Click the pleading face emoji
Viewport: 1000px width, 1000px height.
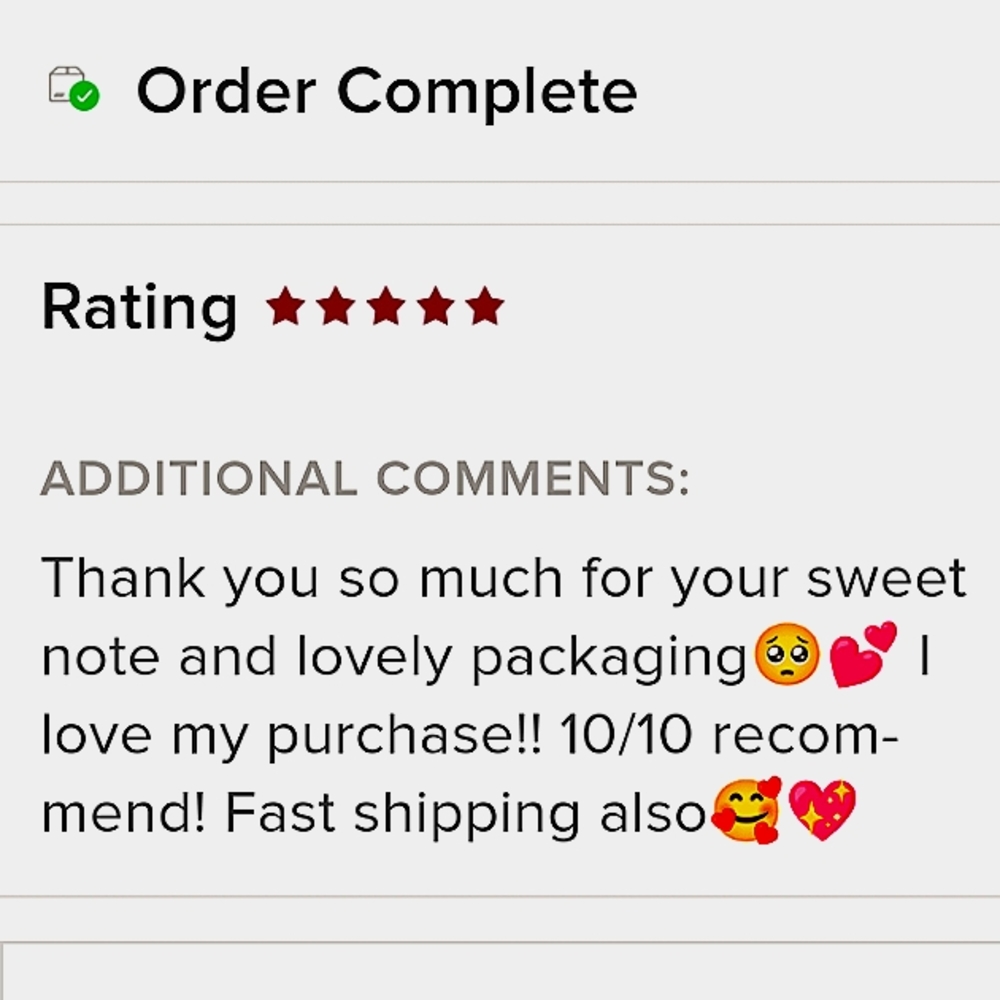tap(787, 654)
